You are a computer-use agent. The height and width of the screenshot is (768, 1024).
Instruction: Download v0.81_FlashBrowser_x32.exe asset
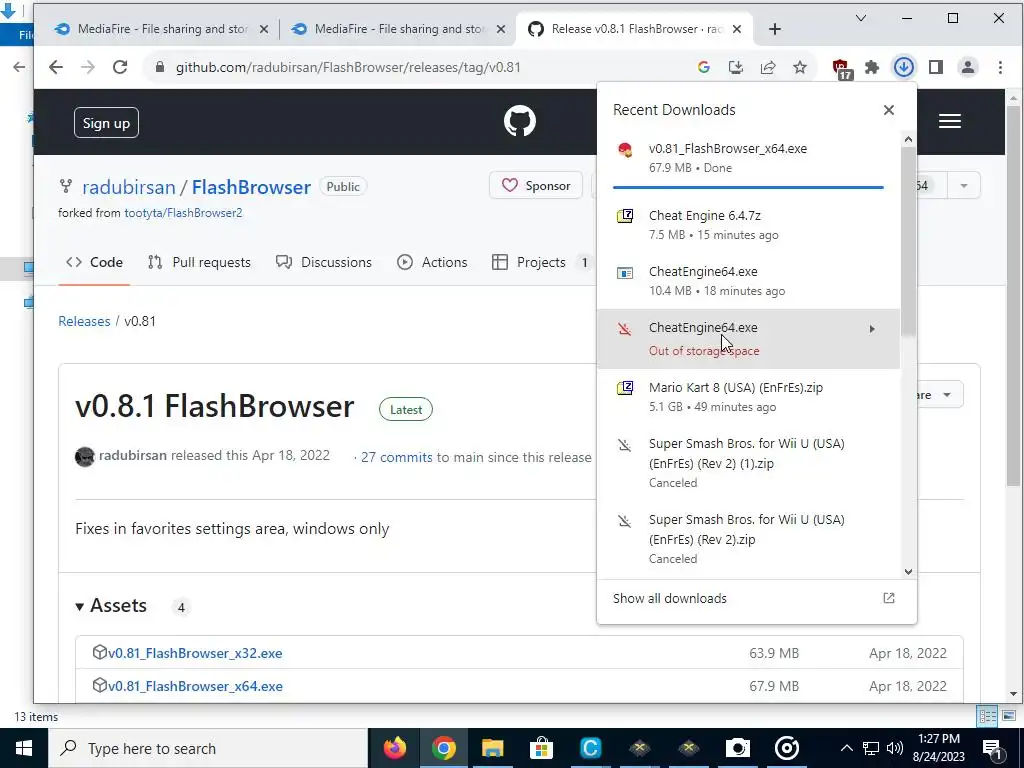(x=195, y=653)
